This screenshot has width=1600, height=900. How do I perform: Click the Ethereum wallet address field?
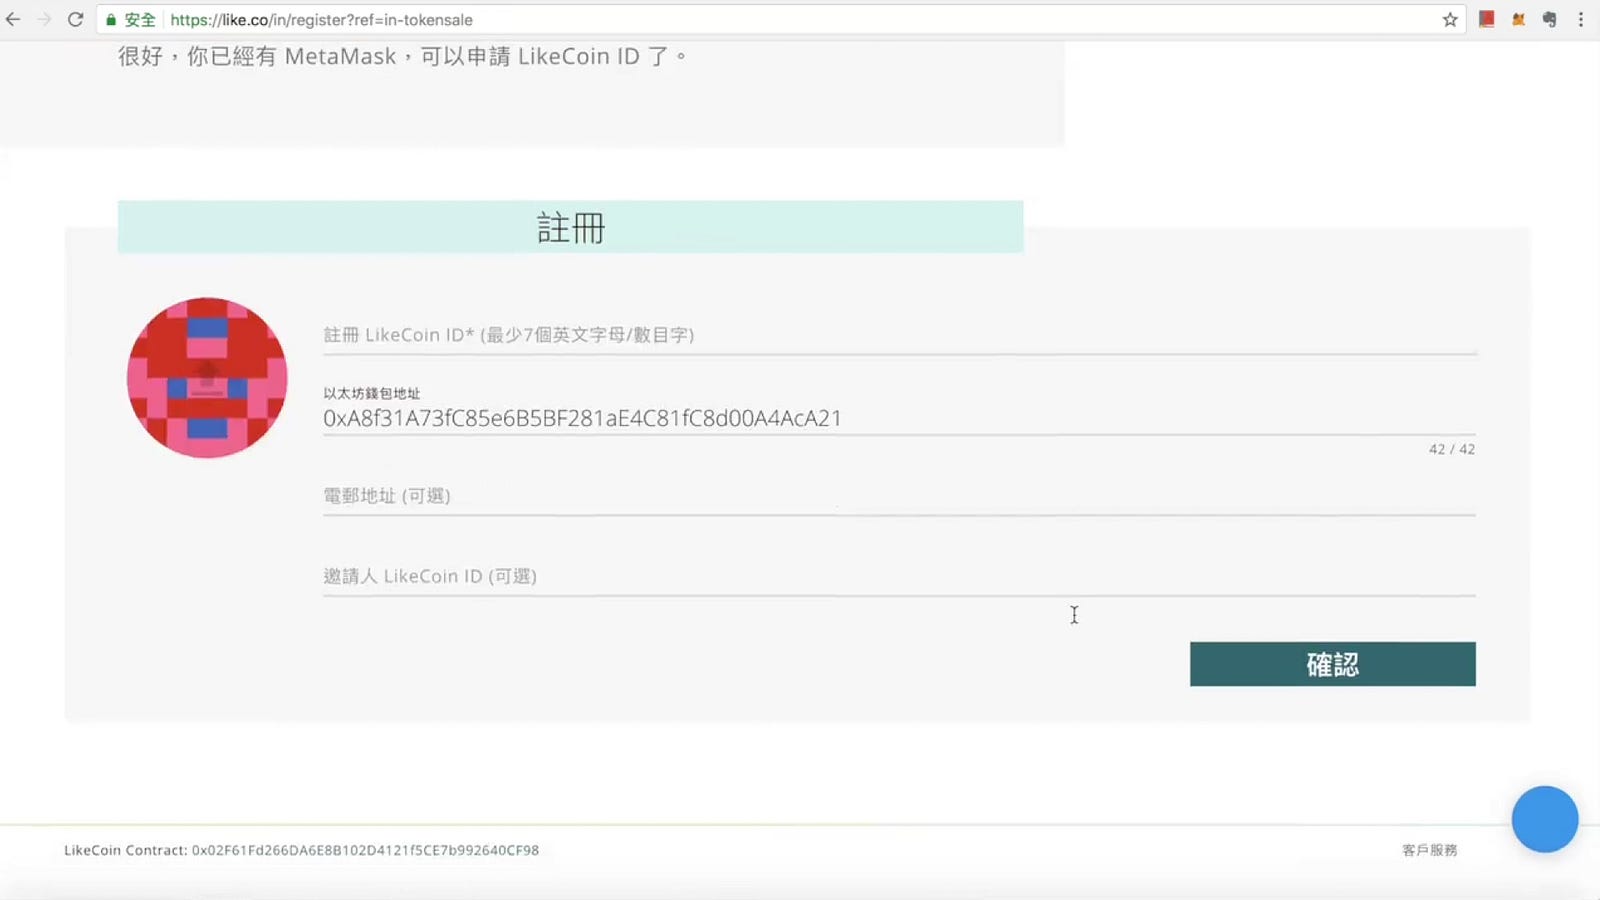(x=899, y=419)
